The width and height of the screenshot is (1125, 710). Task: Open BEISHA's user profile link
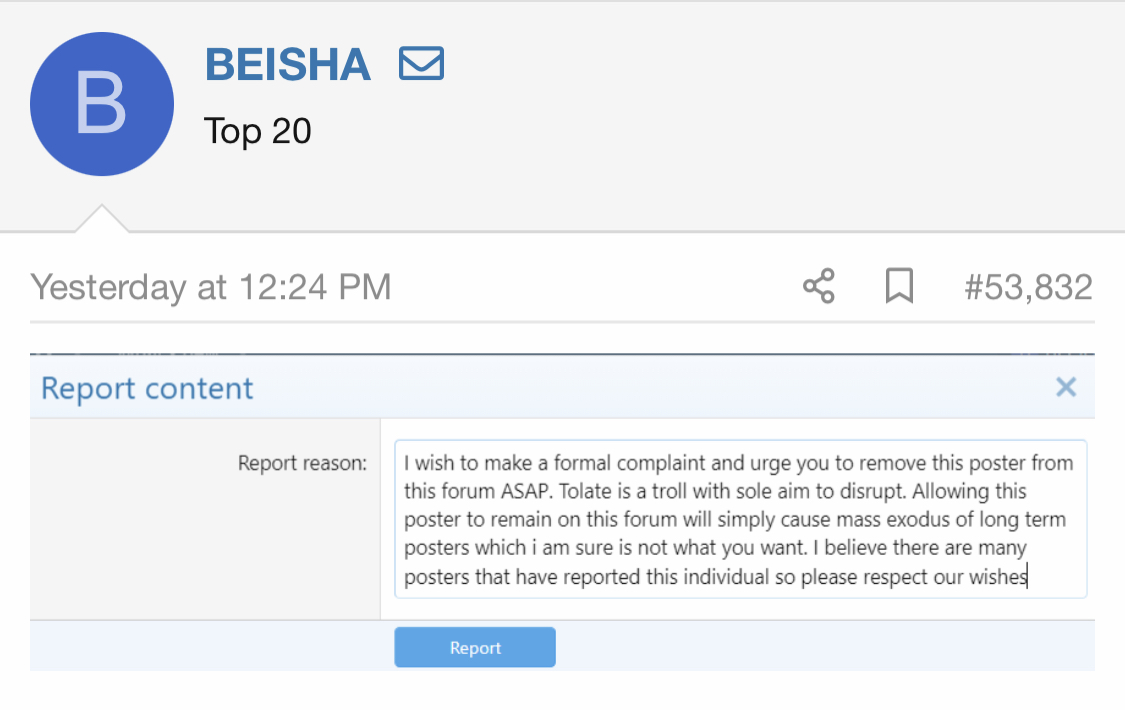pos(288,65)
